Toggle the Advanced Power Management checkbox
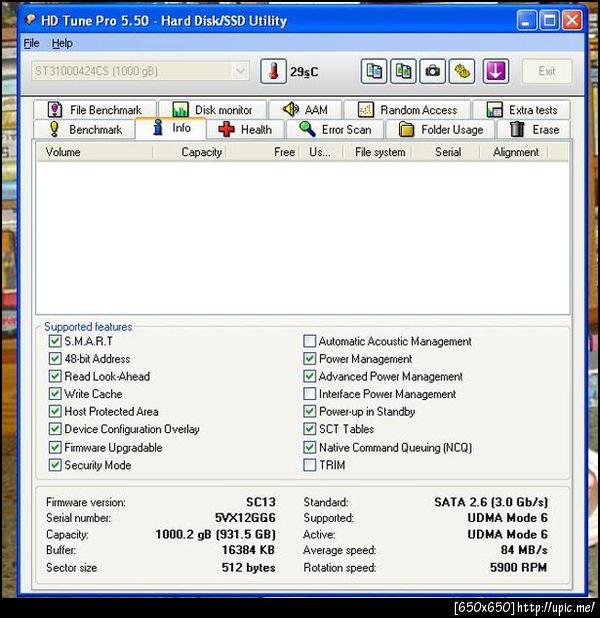The image size is (600, 618). (309, 376)
